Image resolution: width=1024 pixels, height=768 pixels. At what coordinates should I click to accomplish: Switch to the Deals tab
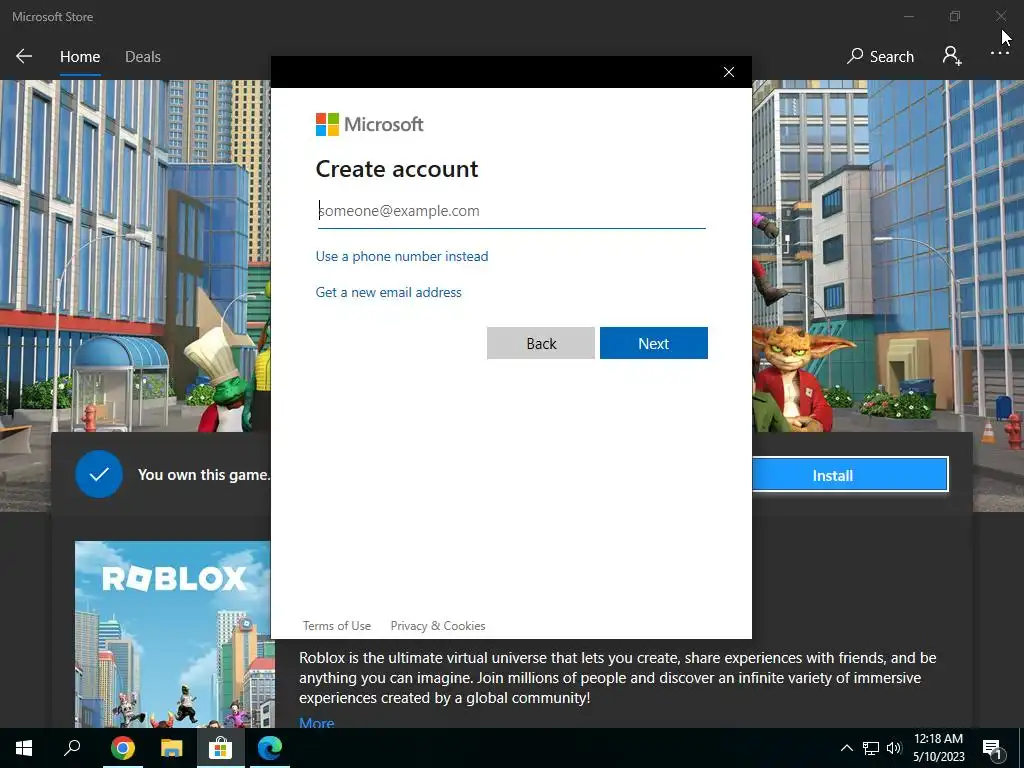coord(142,57)
